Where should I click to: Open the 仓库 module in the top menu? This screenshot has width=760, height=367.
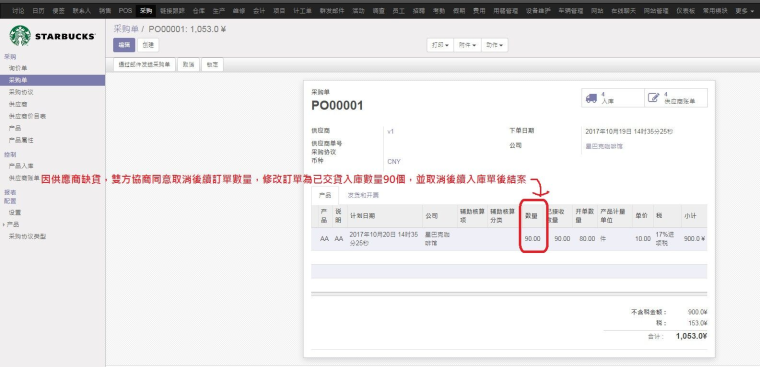pos(198,11)
